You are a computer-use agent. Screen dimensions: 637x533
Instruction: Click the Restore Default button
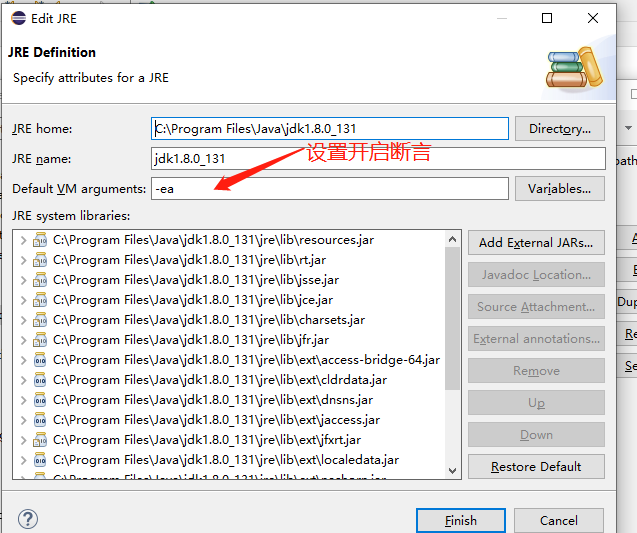536,466
